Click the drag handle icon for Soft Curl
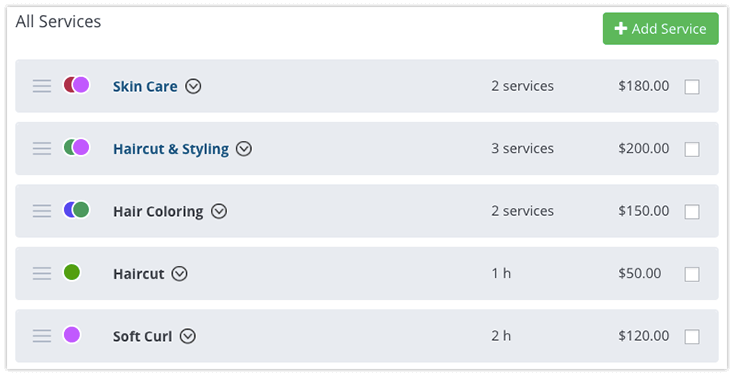734x376 pixels. (42, 336)
